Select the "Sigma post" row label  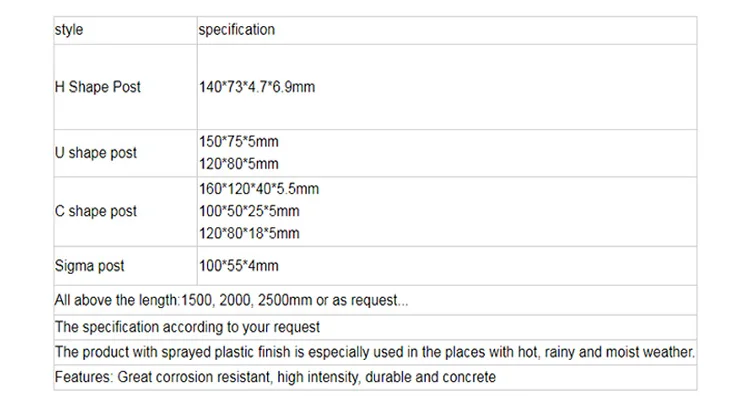click(x=90, y=266)
